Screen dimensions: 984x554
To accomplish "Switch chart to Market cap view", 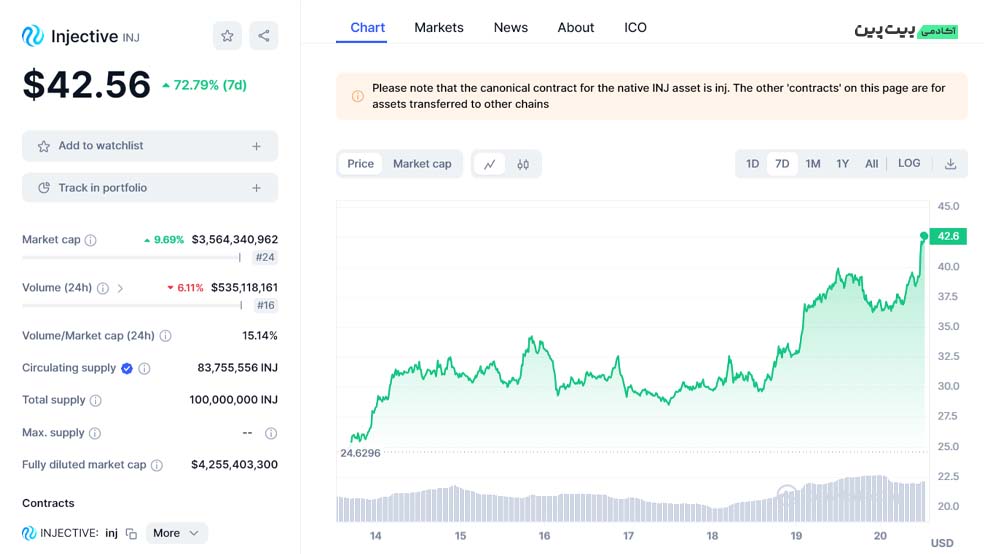I will [x=422, y=164].
